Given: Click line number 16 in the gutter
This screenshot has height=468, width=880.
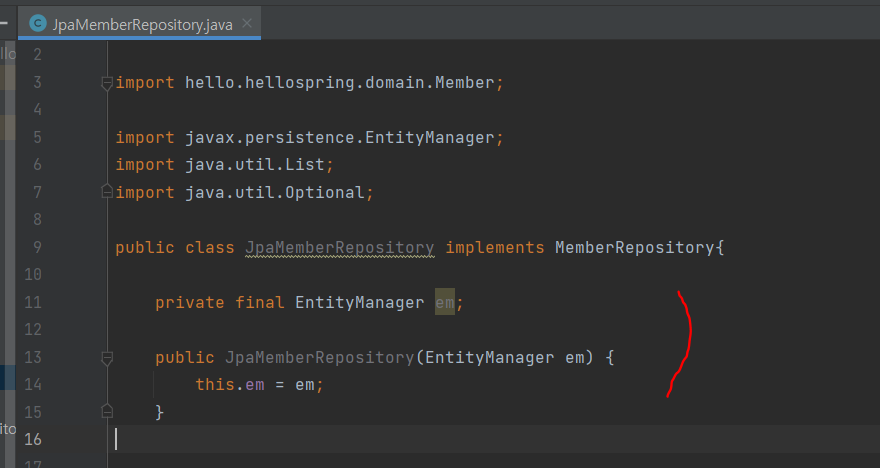Looking at the screenshot, I should [x=33, y=439].
